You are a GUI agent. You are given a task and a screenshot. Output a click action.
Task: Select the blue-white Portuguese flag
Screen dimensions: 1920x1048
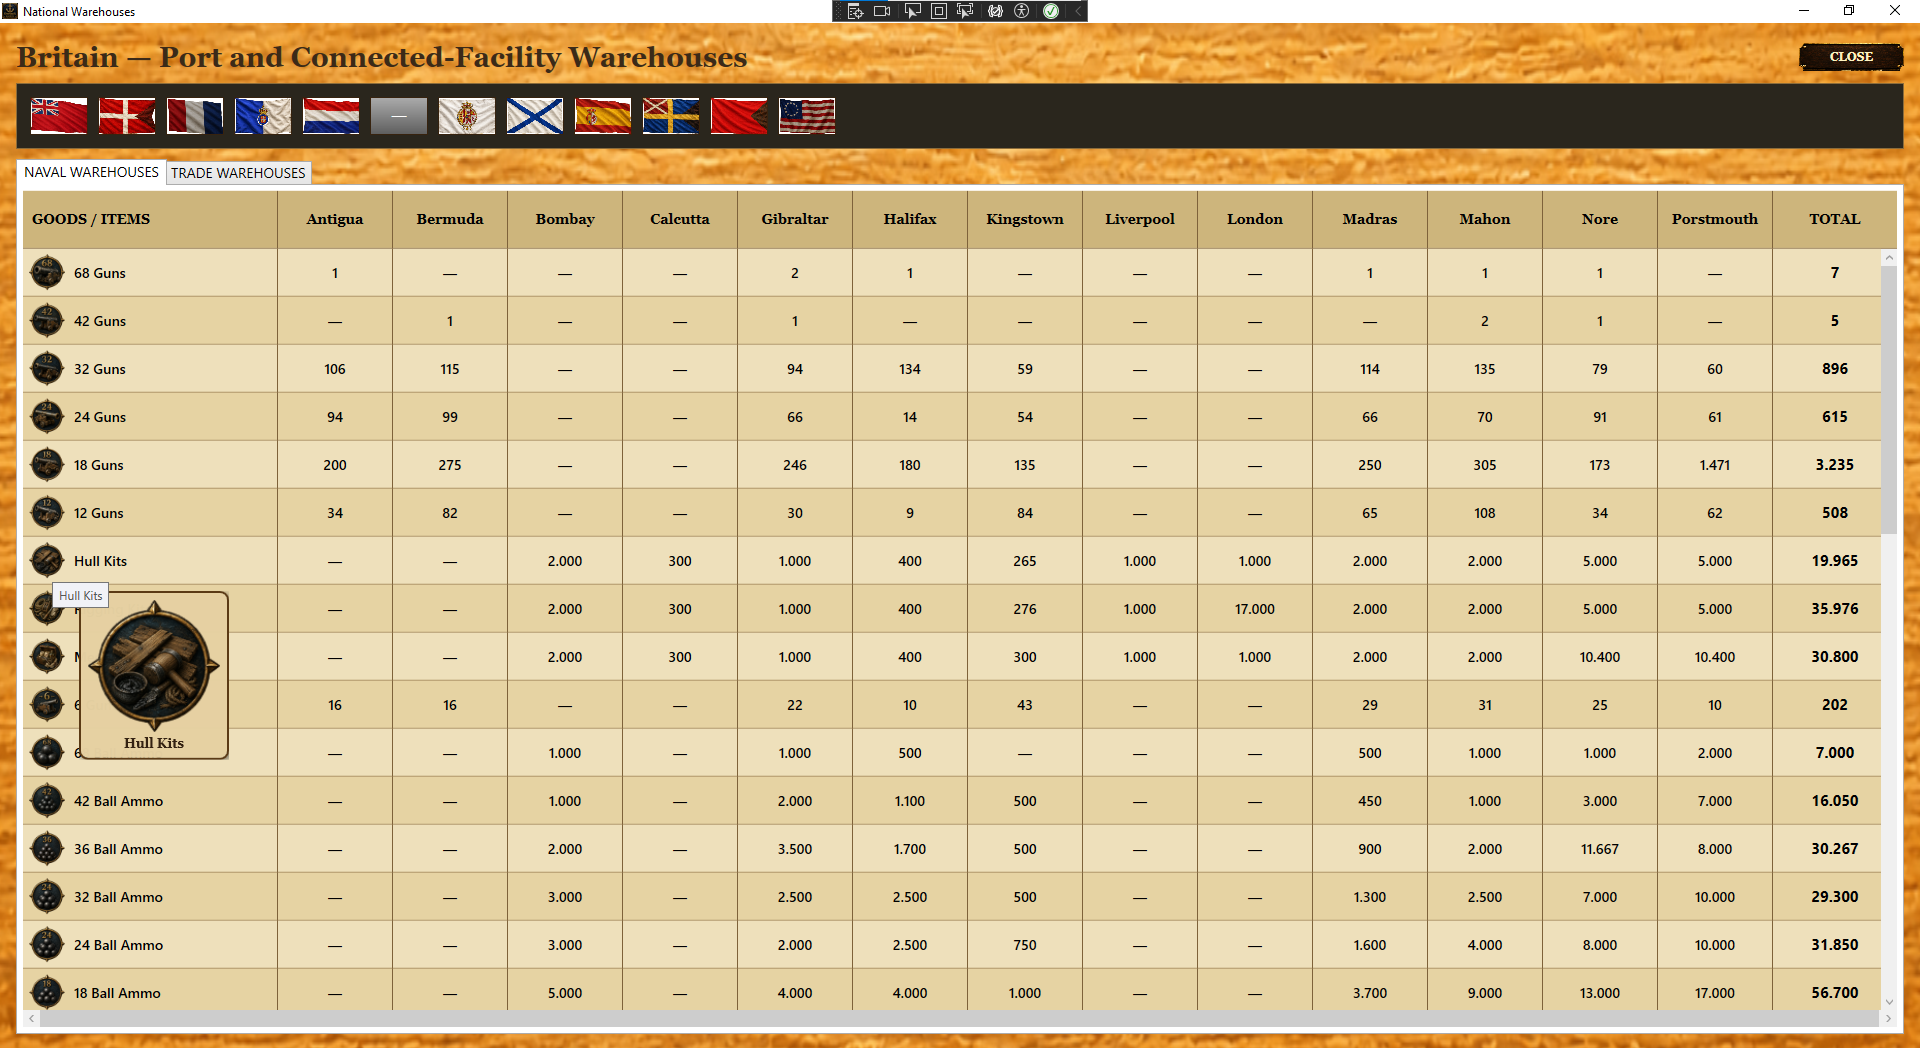click(x=263, y=116)
